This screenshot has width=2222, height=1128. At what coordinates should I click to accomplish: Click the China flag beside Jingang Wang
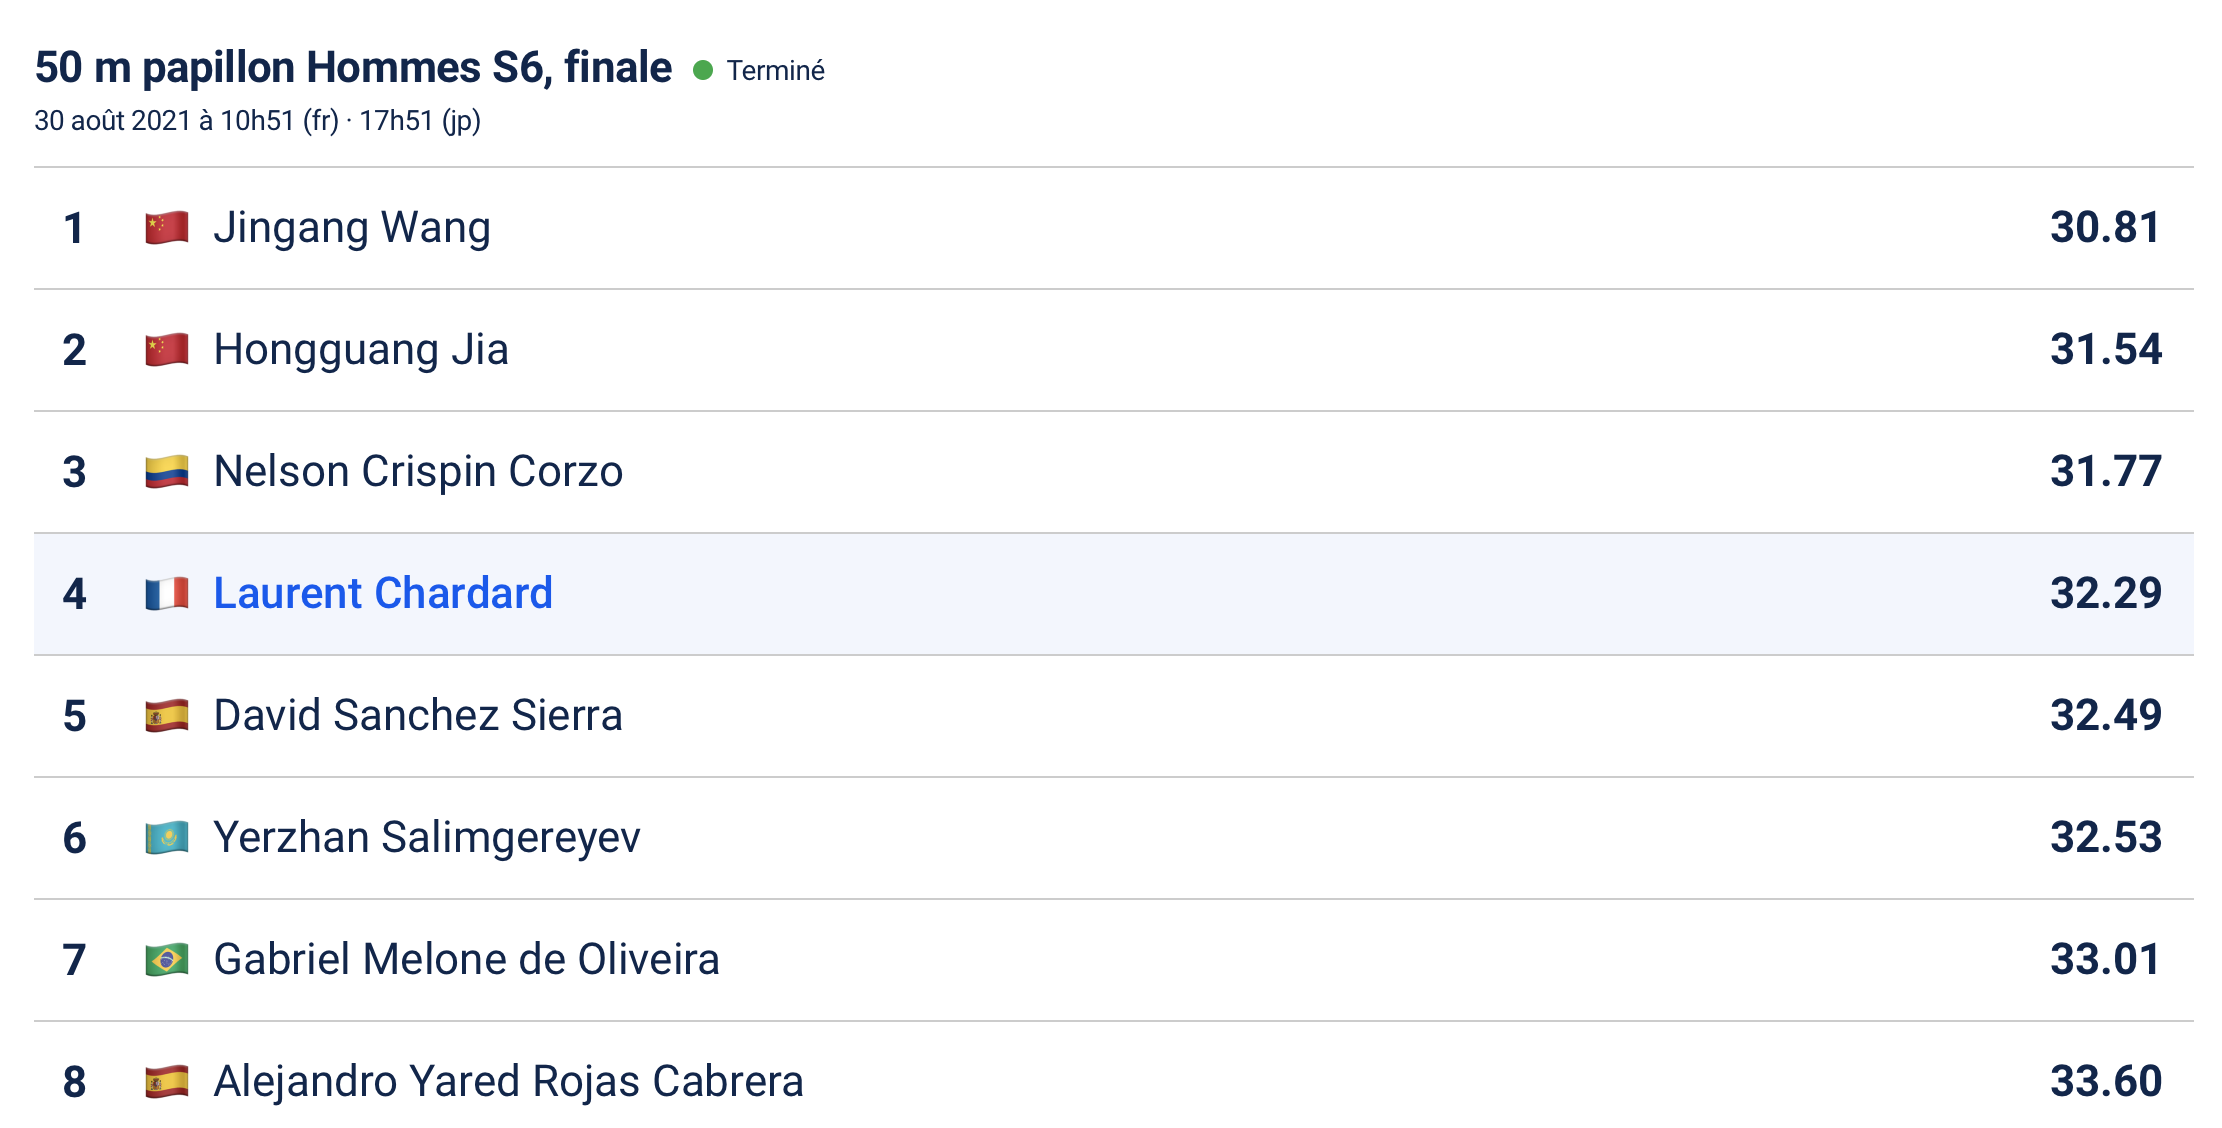(167, 228)
